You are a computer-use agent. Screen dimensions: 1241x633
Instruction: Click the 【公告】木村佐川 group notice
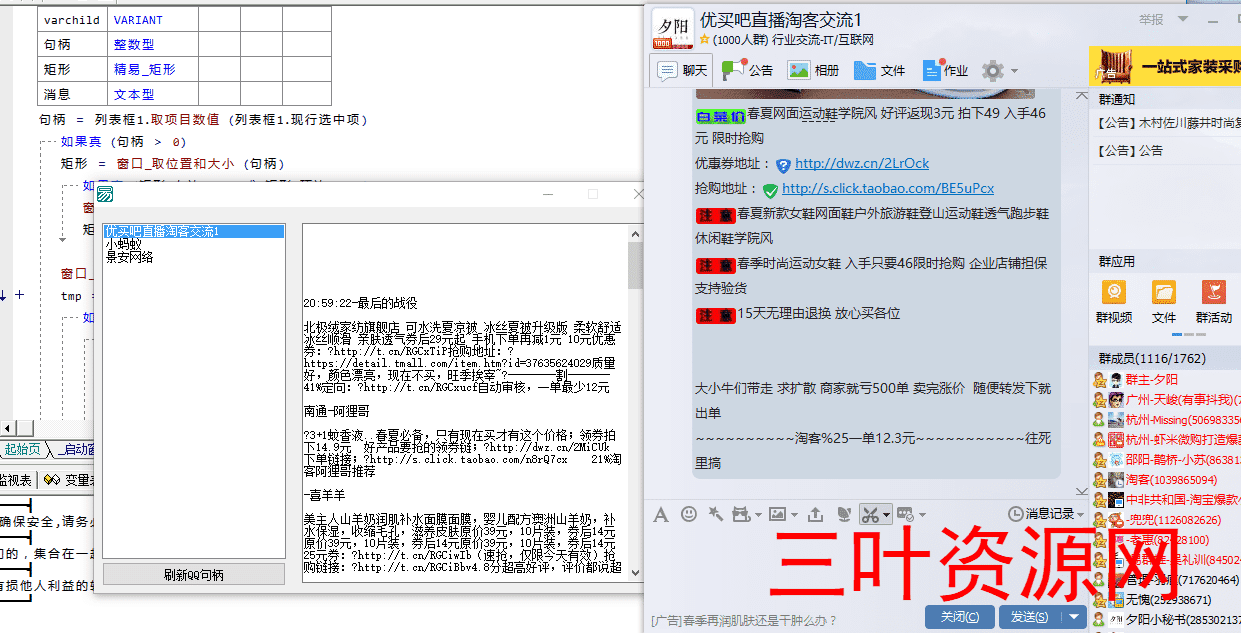(1169, 124)
